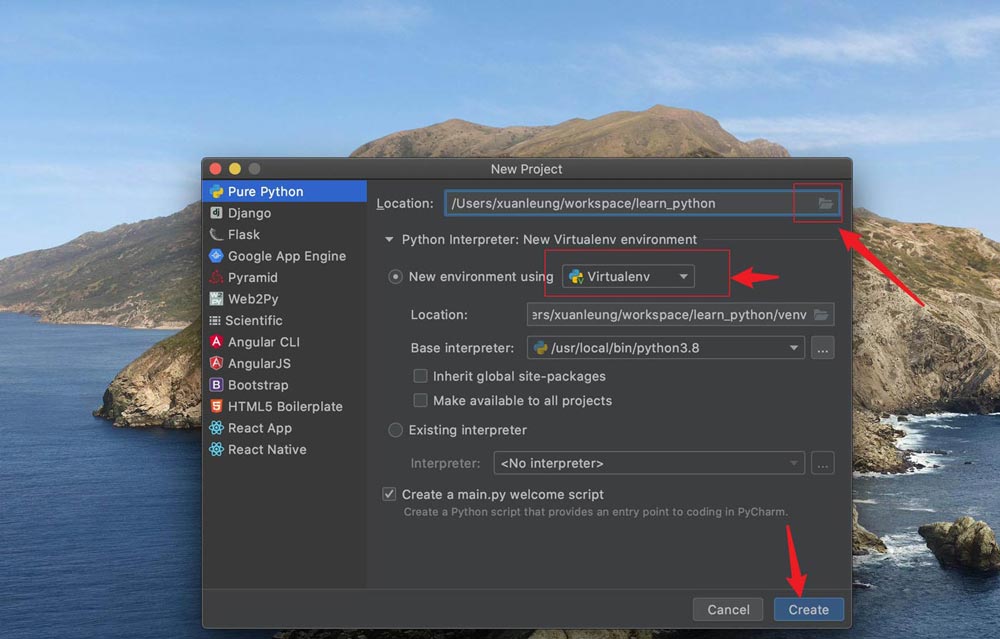Browse folder icon in project Location field
1000x639 pixels.
click(825, 203)
